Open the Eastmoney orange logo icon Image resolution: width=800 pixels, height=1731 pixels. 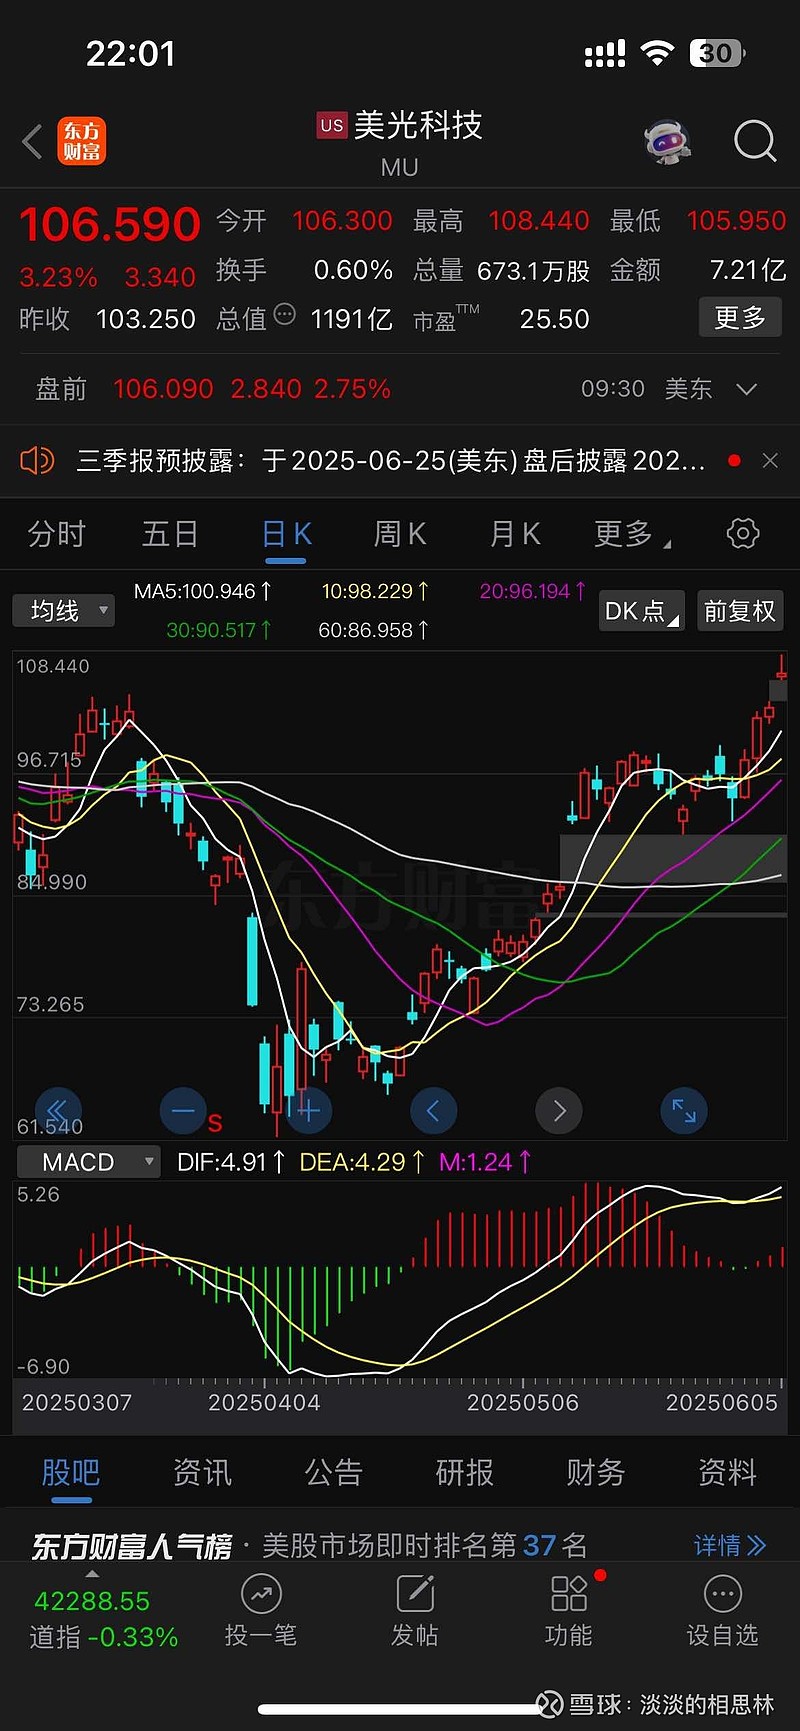coord(81,141)
